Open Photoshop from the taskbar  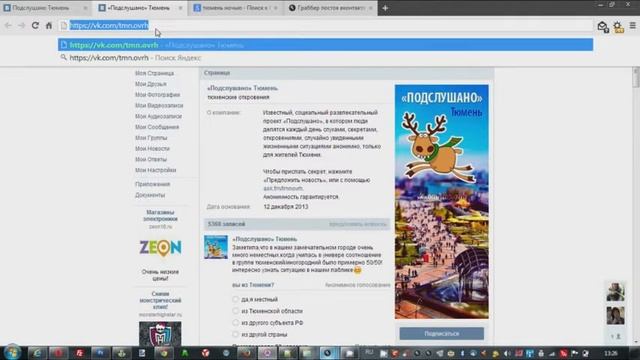100,353
